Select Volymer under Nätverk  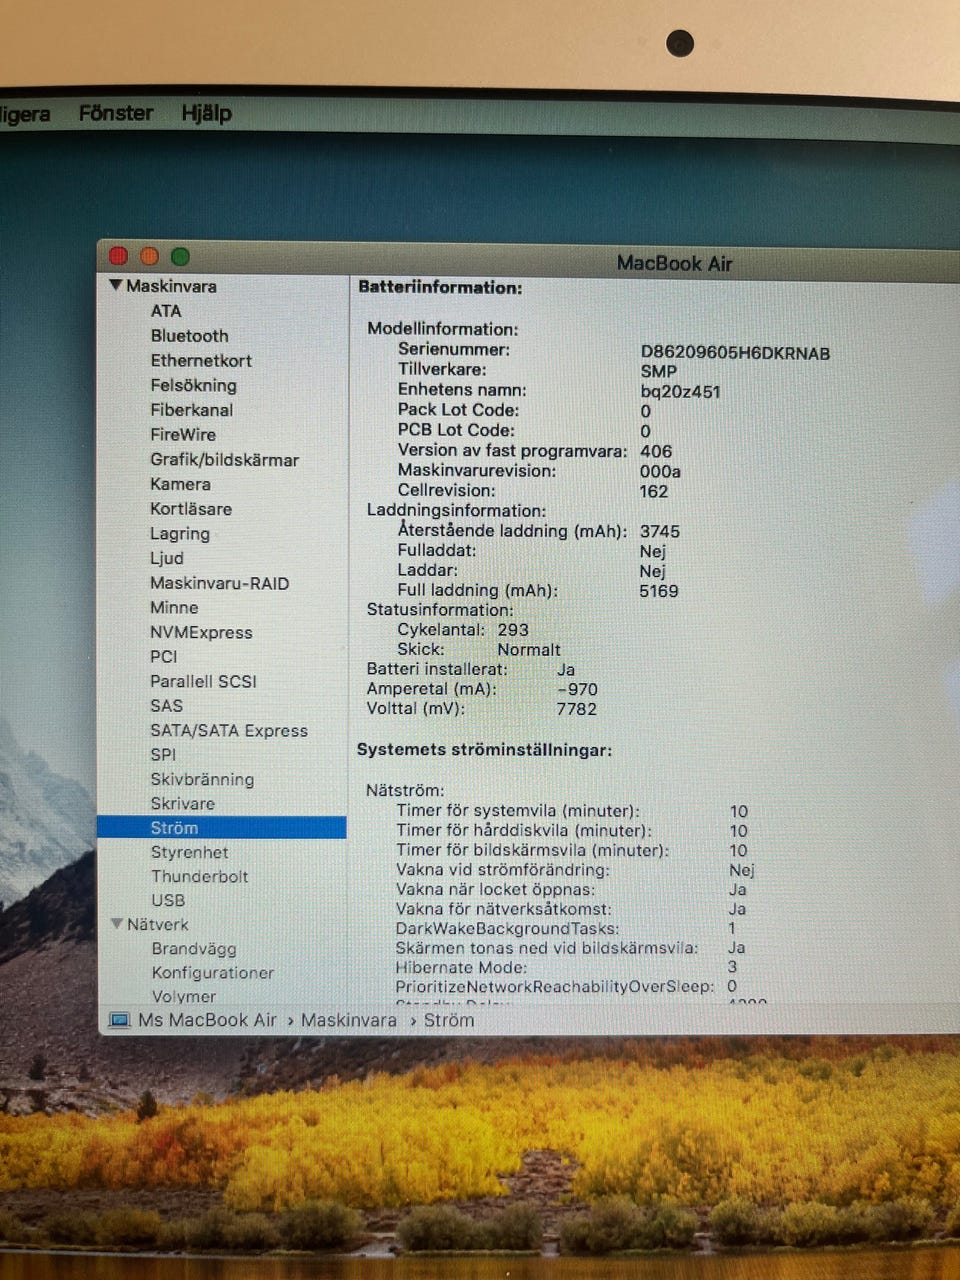tap(184, 996)
